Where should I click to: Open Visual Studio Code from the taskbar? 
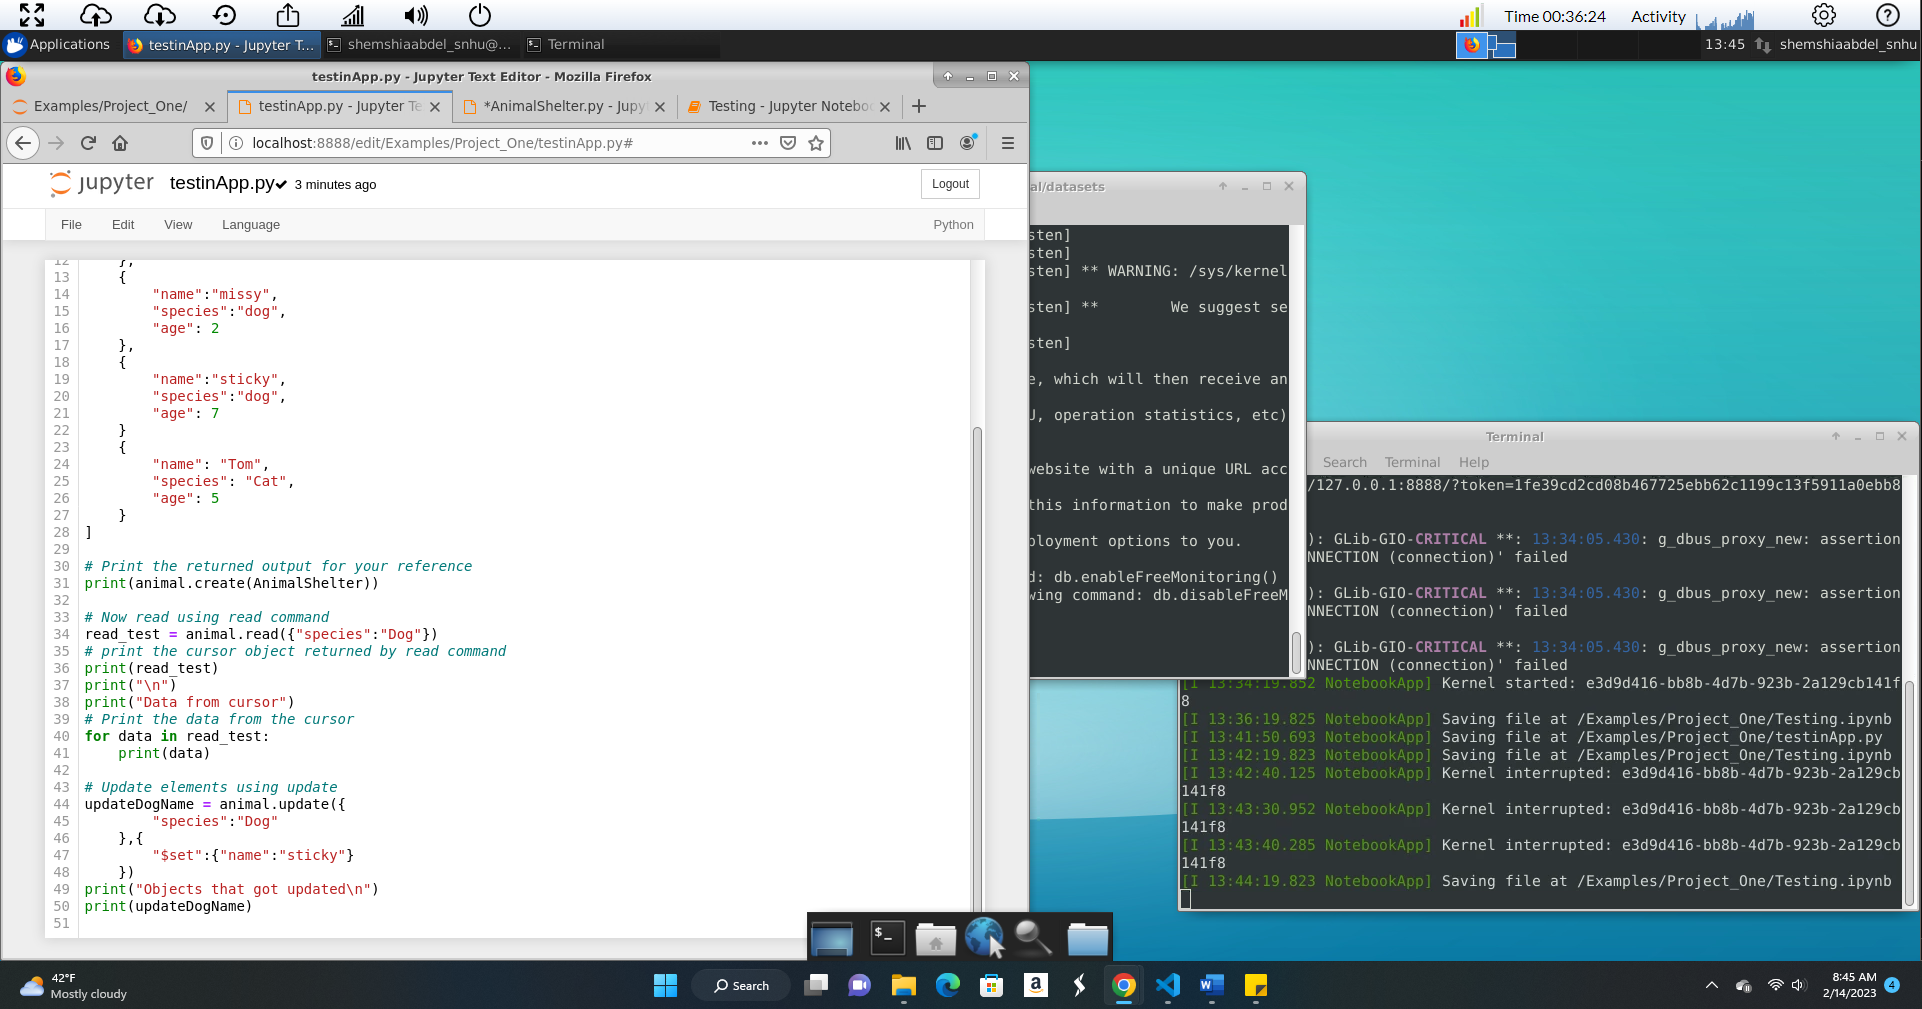click(1168, 986)
